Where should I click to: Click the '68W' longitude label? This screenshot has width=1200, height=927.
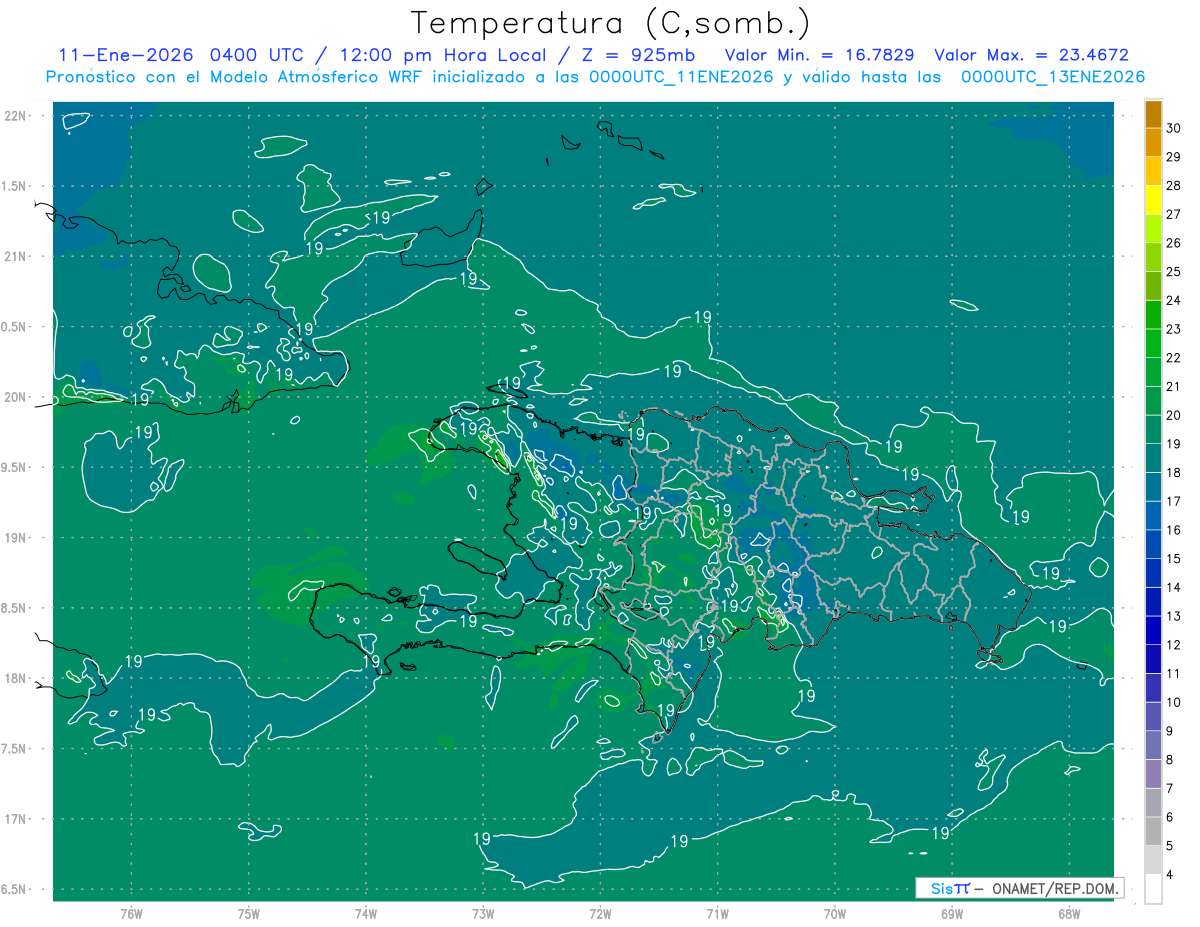tap(1069, 913)
